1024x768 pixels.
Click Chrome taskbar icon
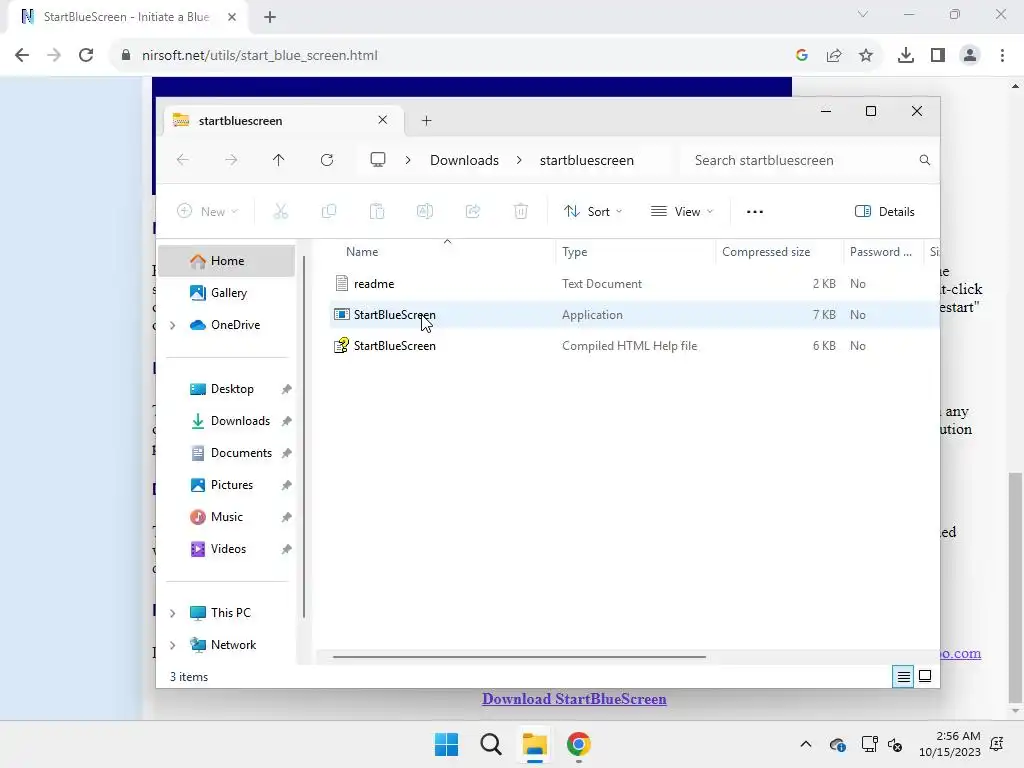[x=579, y=744]
